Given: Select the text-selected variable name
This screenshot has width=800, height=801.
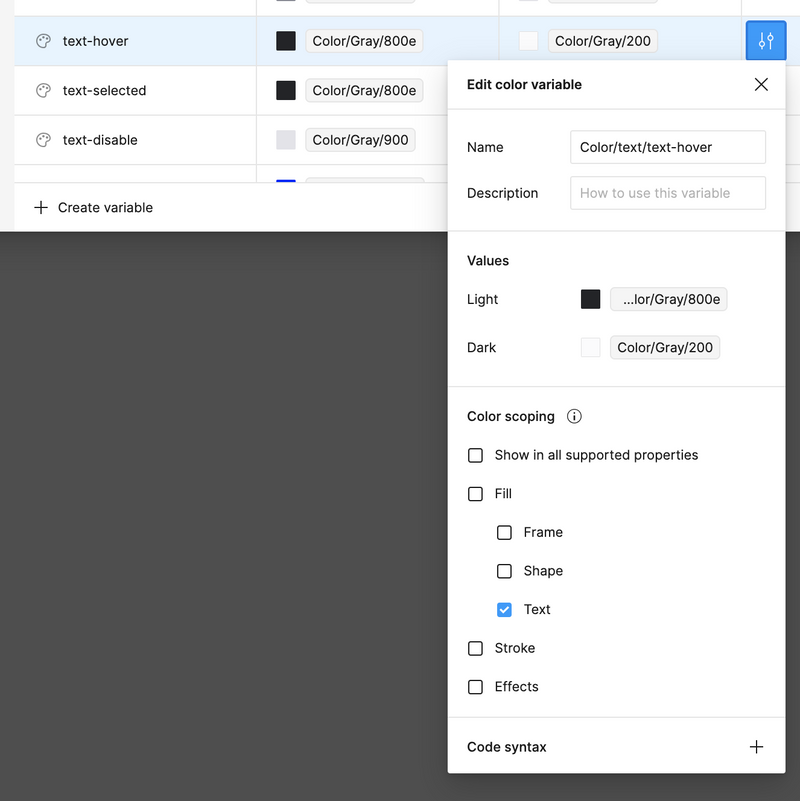Looking at the screenshot, I should click(x=104, y=90).
